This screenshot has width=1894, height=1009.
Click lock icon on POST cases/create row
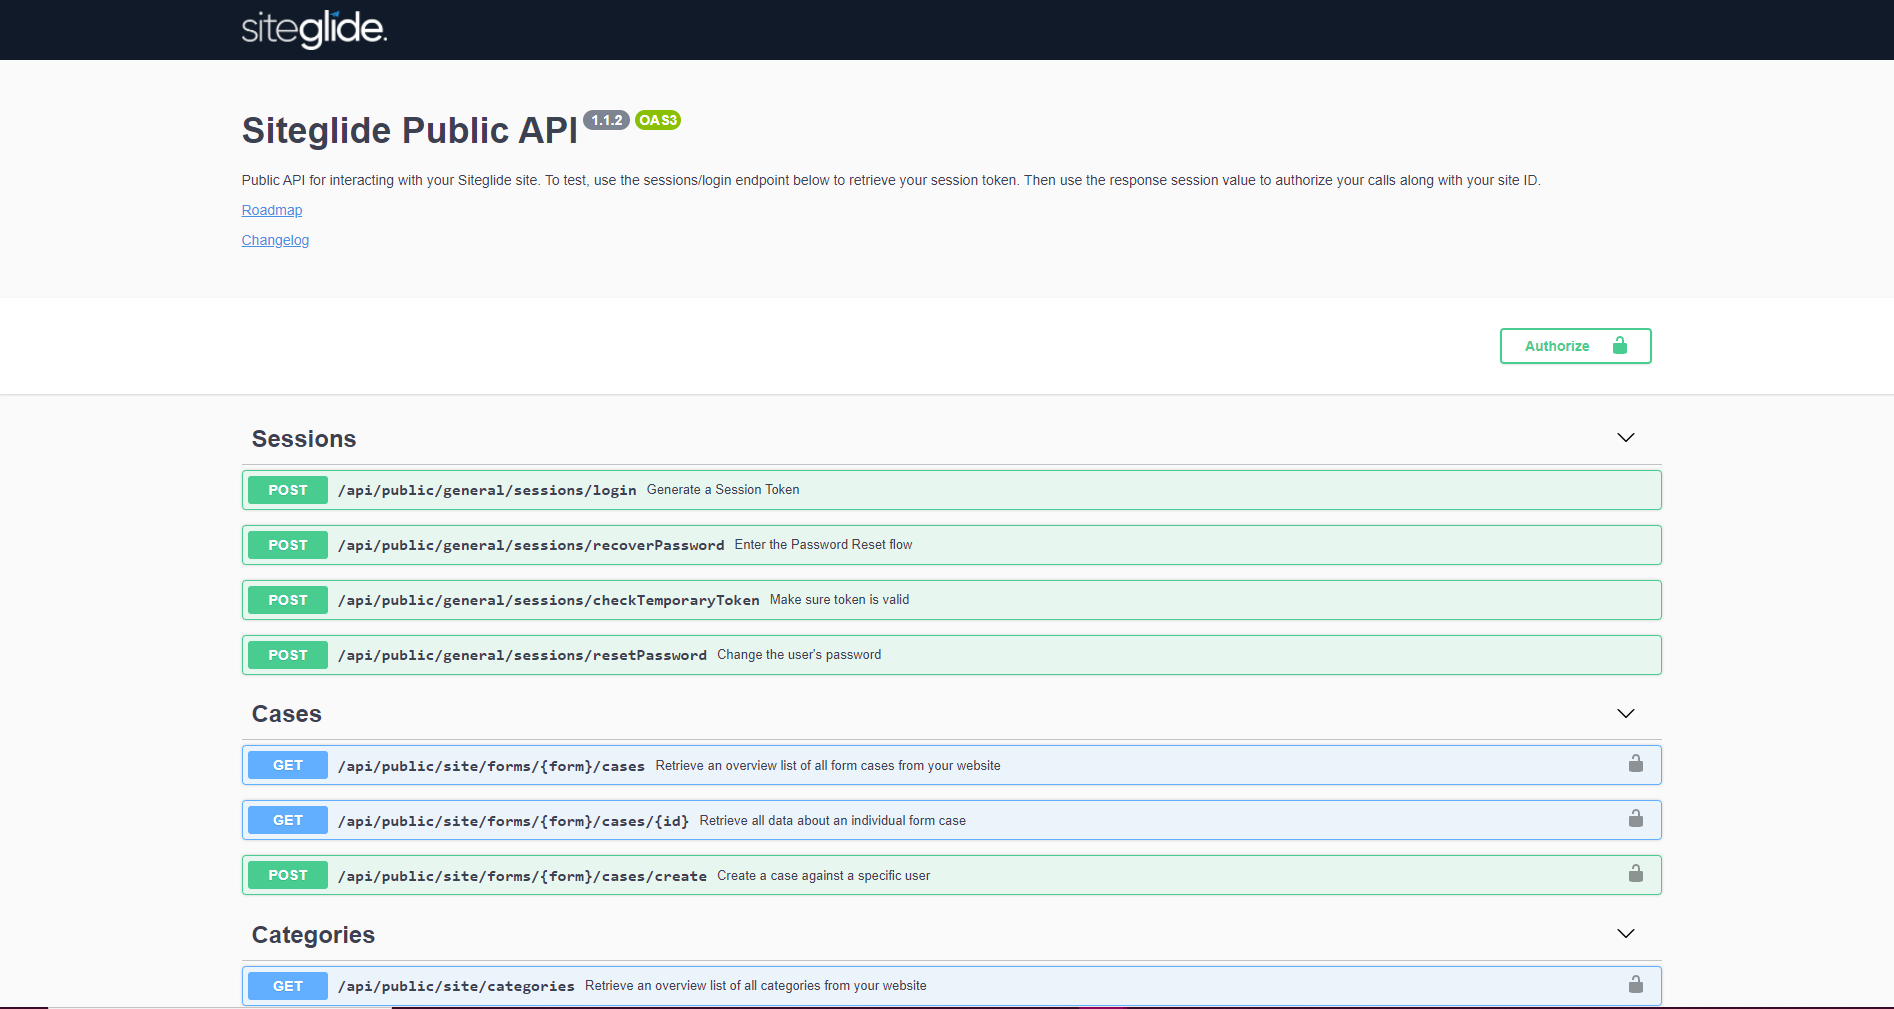pyautogui.click(x=1636, y=874)
